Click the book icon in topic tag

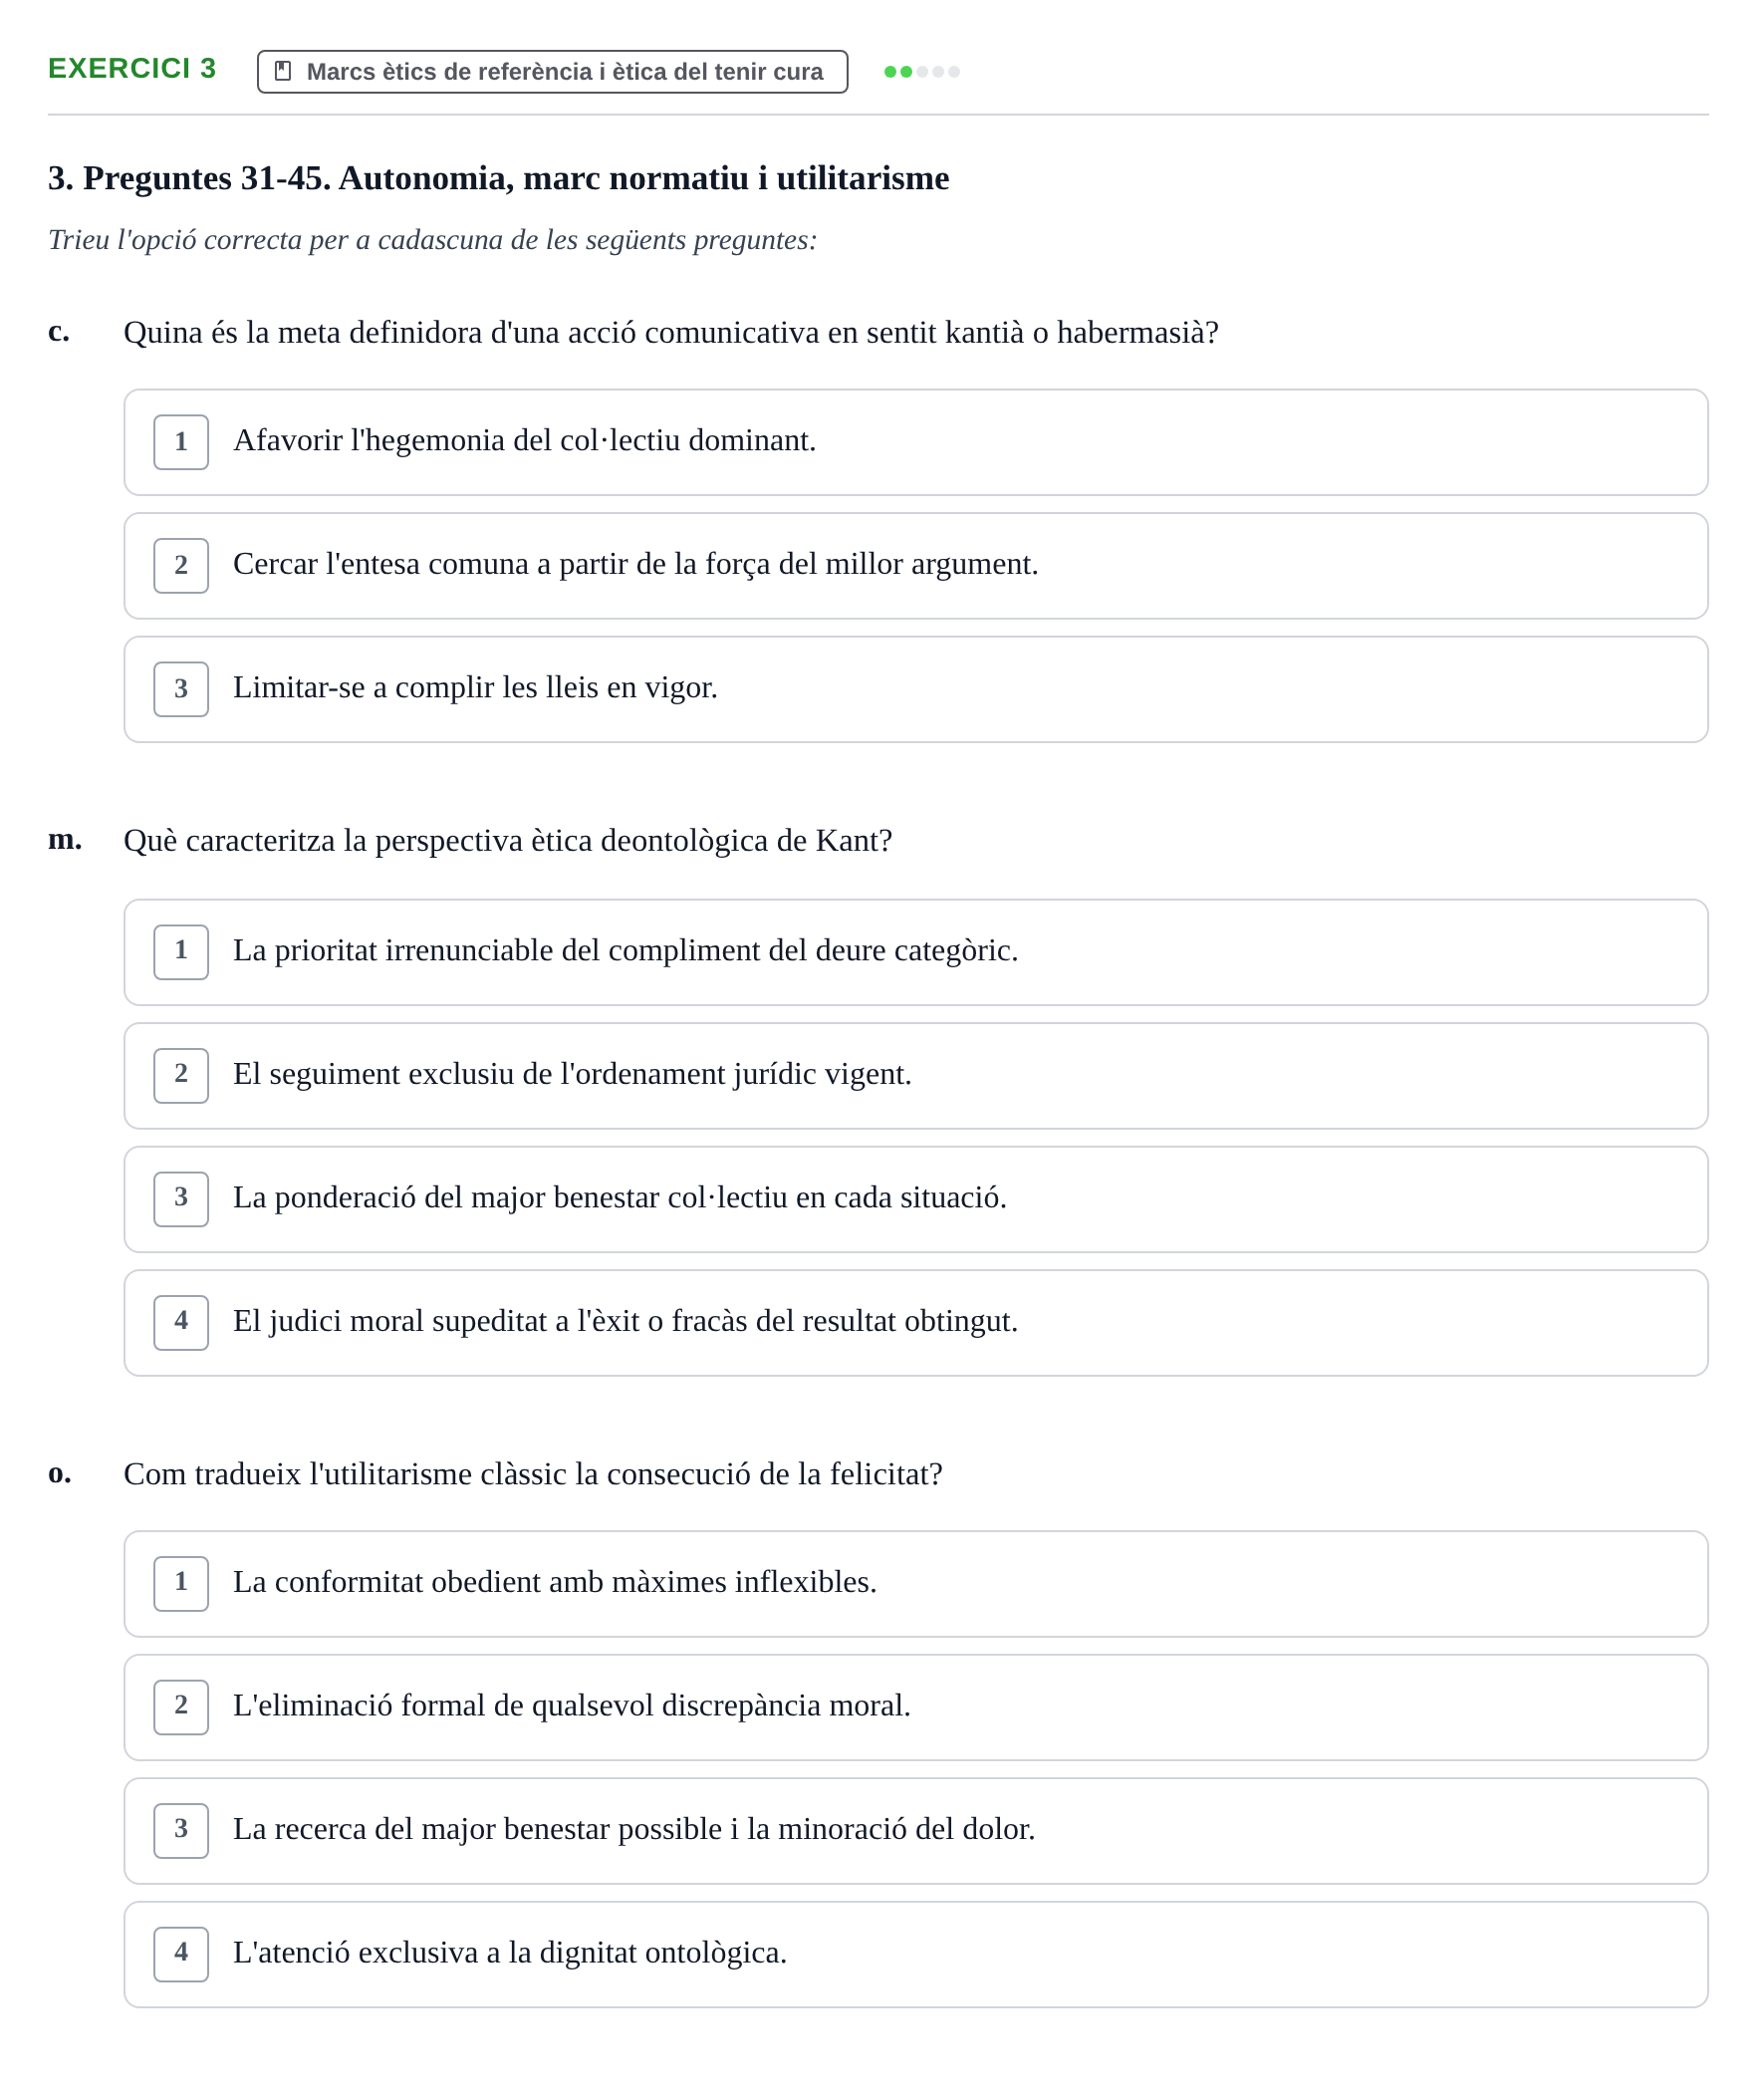click(283, 71)
